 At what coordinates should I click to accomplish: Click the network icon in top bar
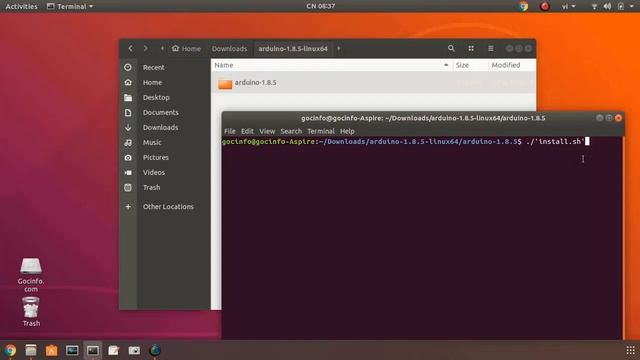594,6
